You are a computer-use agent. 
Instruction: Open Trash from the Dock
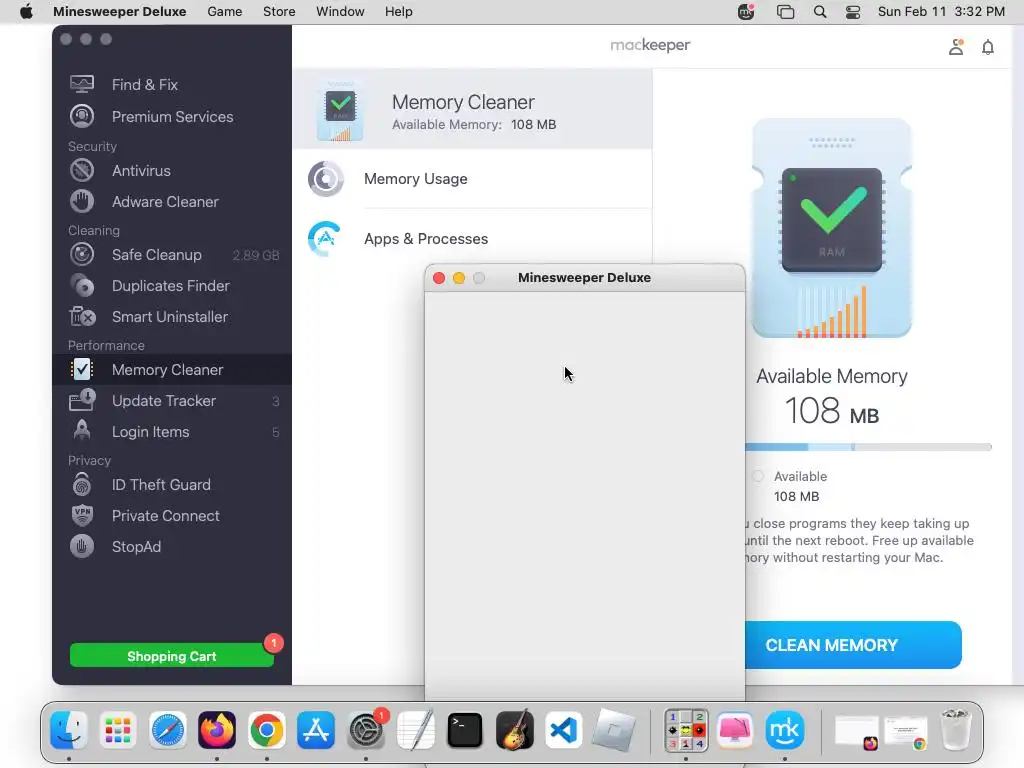coord(956,730)
